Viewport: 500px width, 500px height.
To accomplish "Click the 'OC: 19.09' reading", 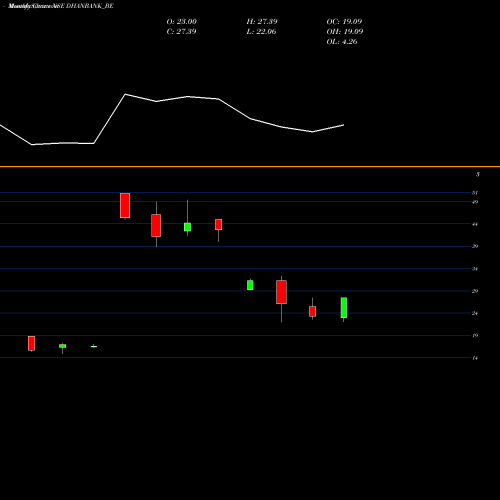I will pos(344,22).
